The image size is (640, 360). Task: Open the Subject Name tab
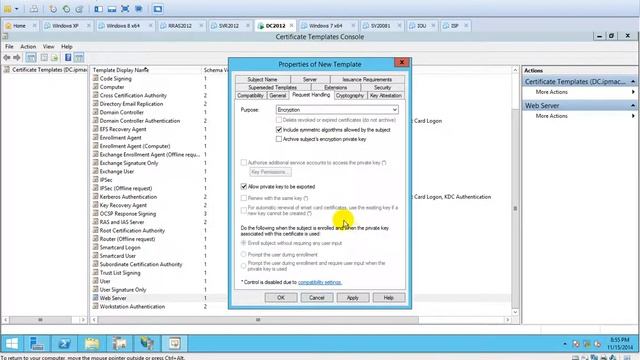262,80
